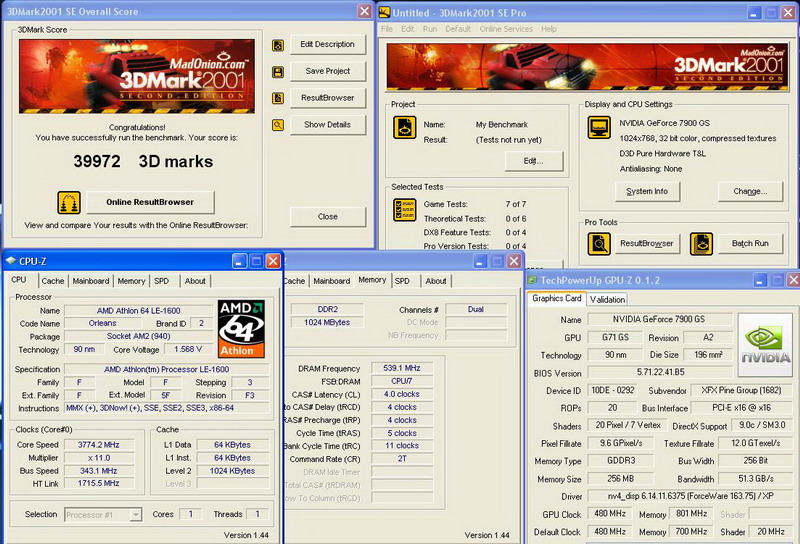Click the Online ResultBrowser abacus icon
Viewport: 800px width, 544px height.
[69, 202]
